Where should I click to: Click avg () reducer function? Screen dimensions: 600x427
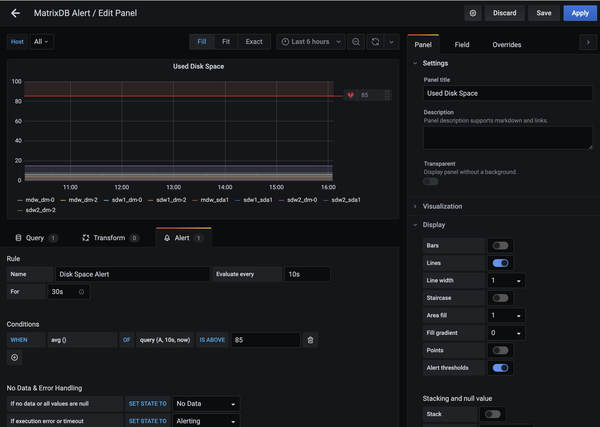point(82,340)
